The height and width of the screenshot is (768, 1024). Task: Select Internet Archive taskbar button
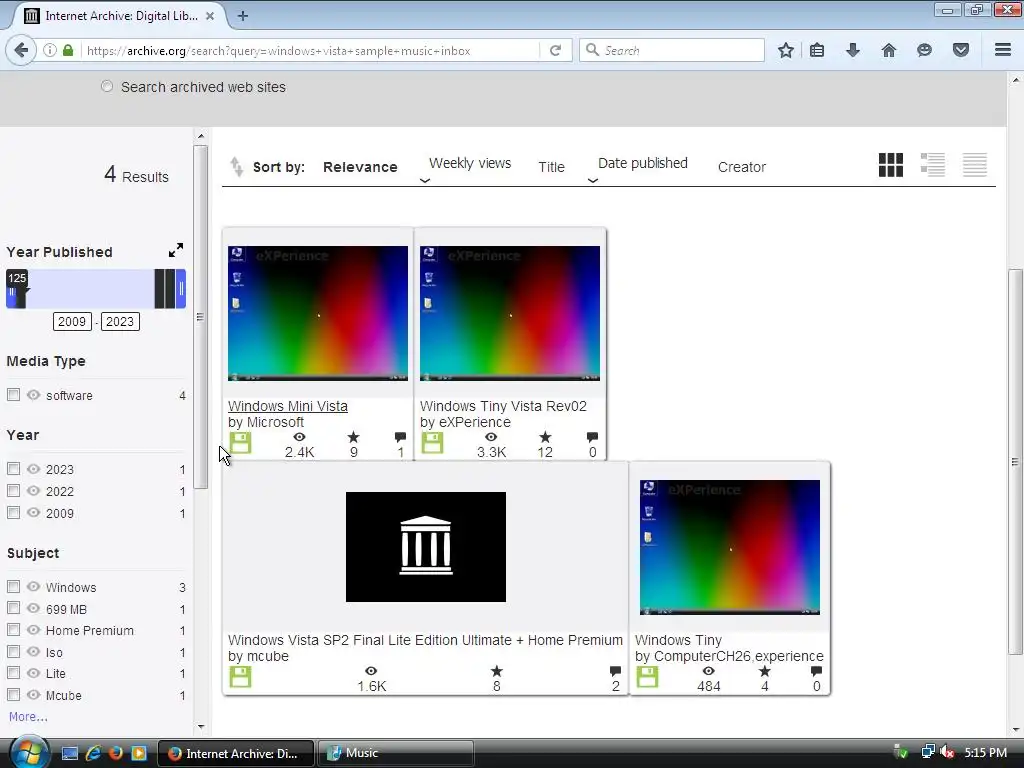click(x=236, y=753)
